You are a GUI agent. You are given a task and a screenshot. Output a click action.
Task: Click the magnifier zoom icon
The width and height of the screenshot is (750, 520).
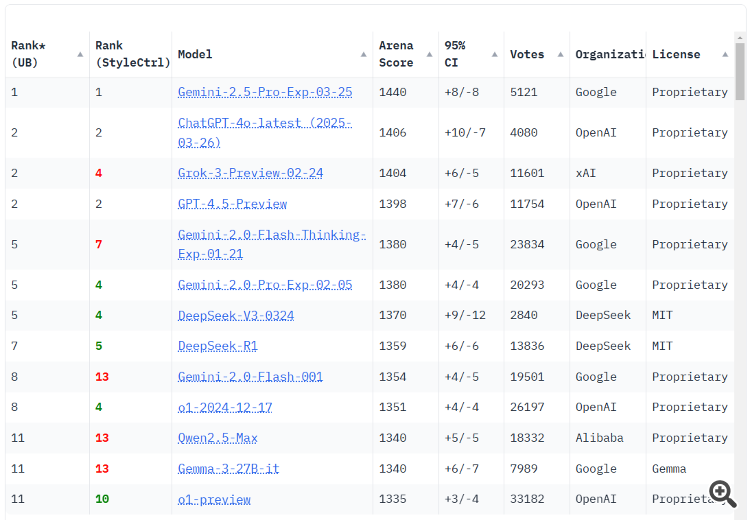click(x=722, y=492)
